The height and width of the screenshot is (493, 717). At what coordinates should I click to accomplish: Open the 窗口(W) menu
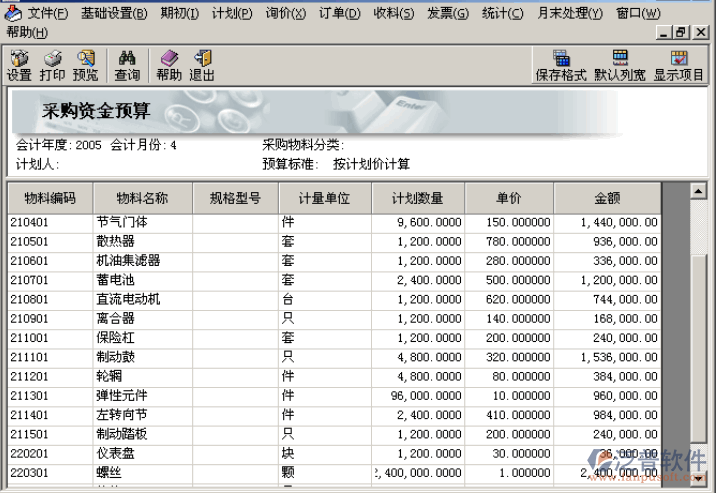(x=638, y=13)
